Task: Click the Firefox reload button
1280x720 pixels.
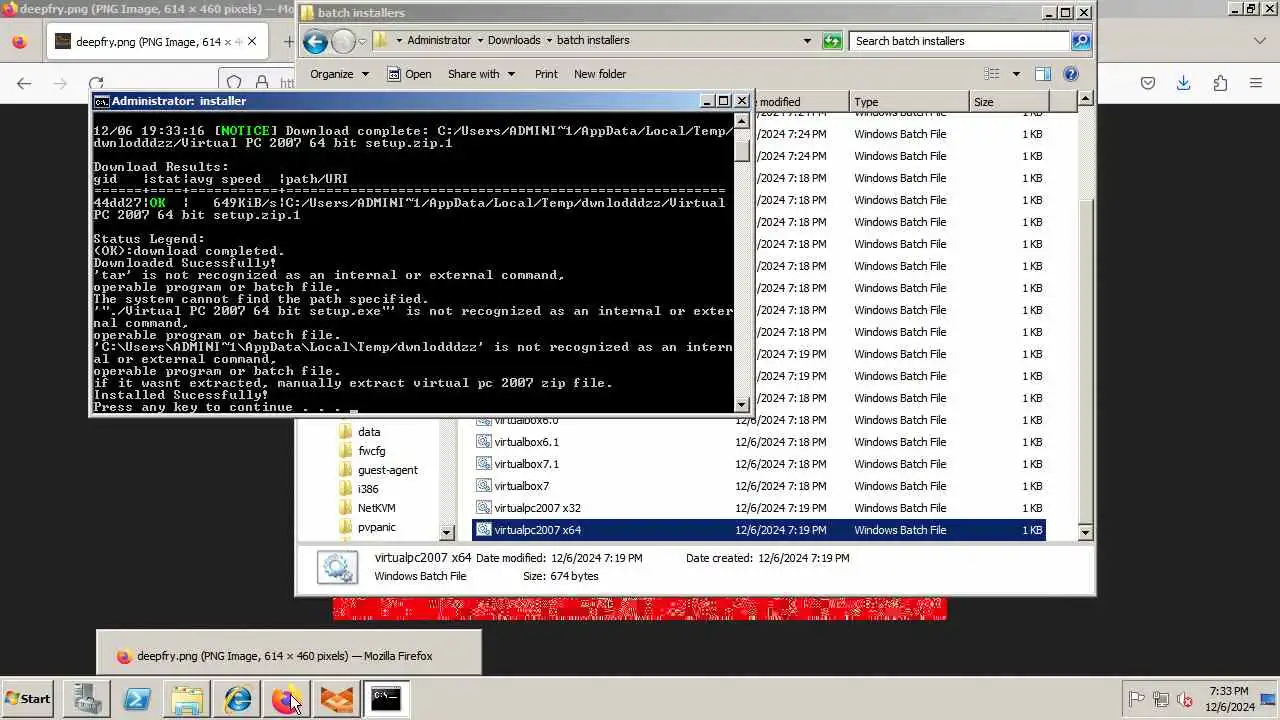Action: pos(95,83)
